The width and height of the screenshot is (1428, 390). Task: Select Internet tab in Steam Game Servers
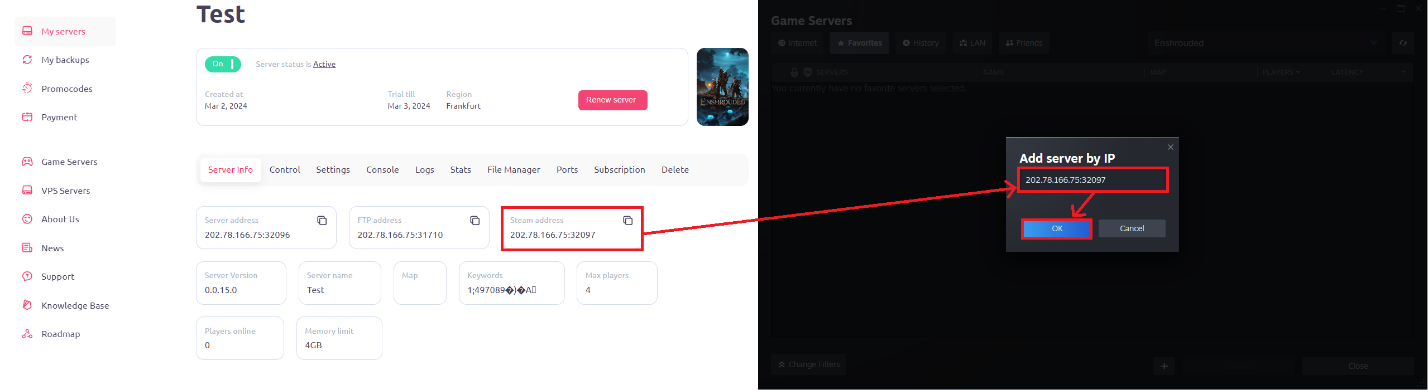(x=798, y=43)
